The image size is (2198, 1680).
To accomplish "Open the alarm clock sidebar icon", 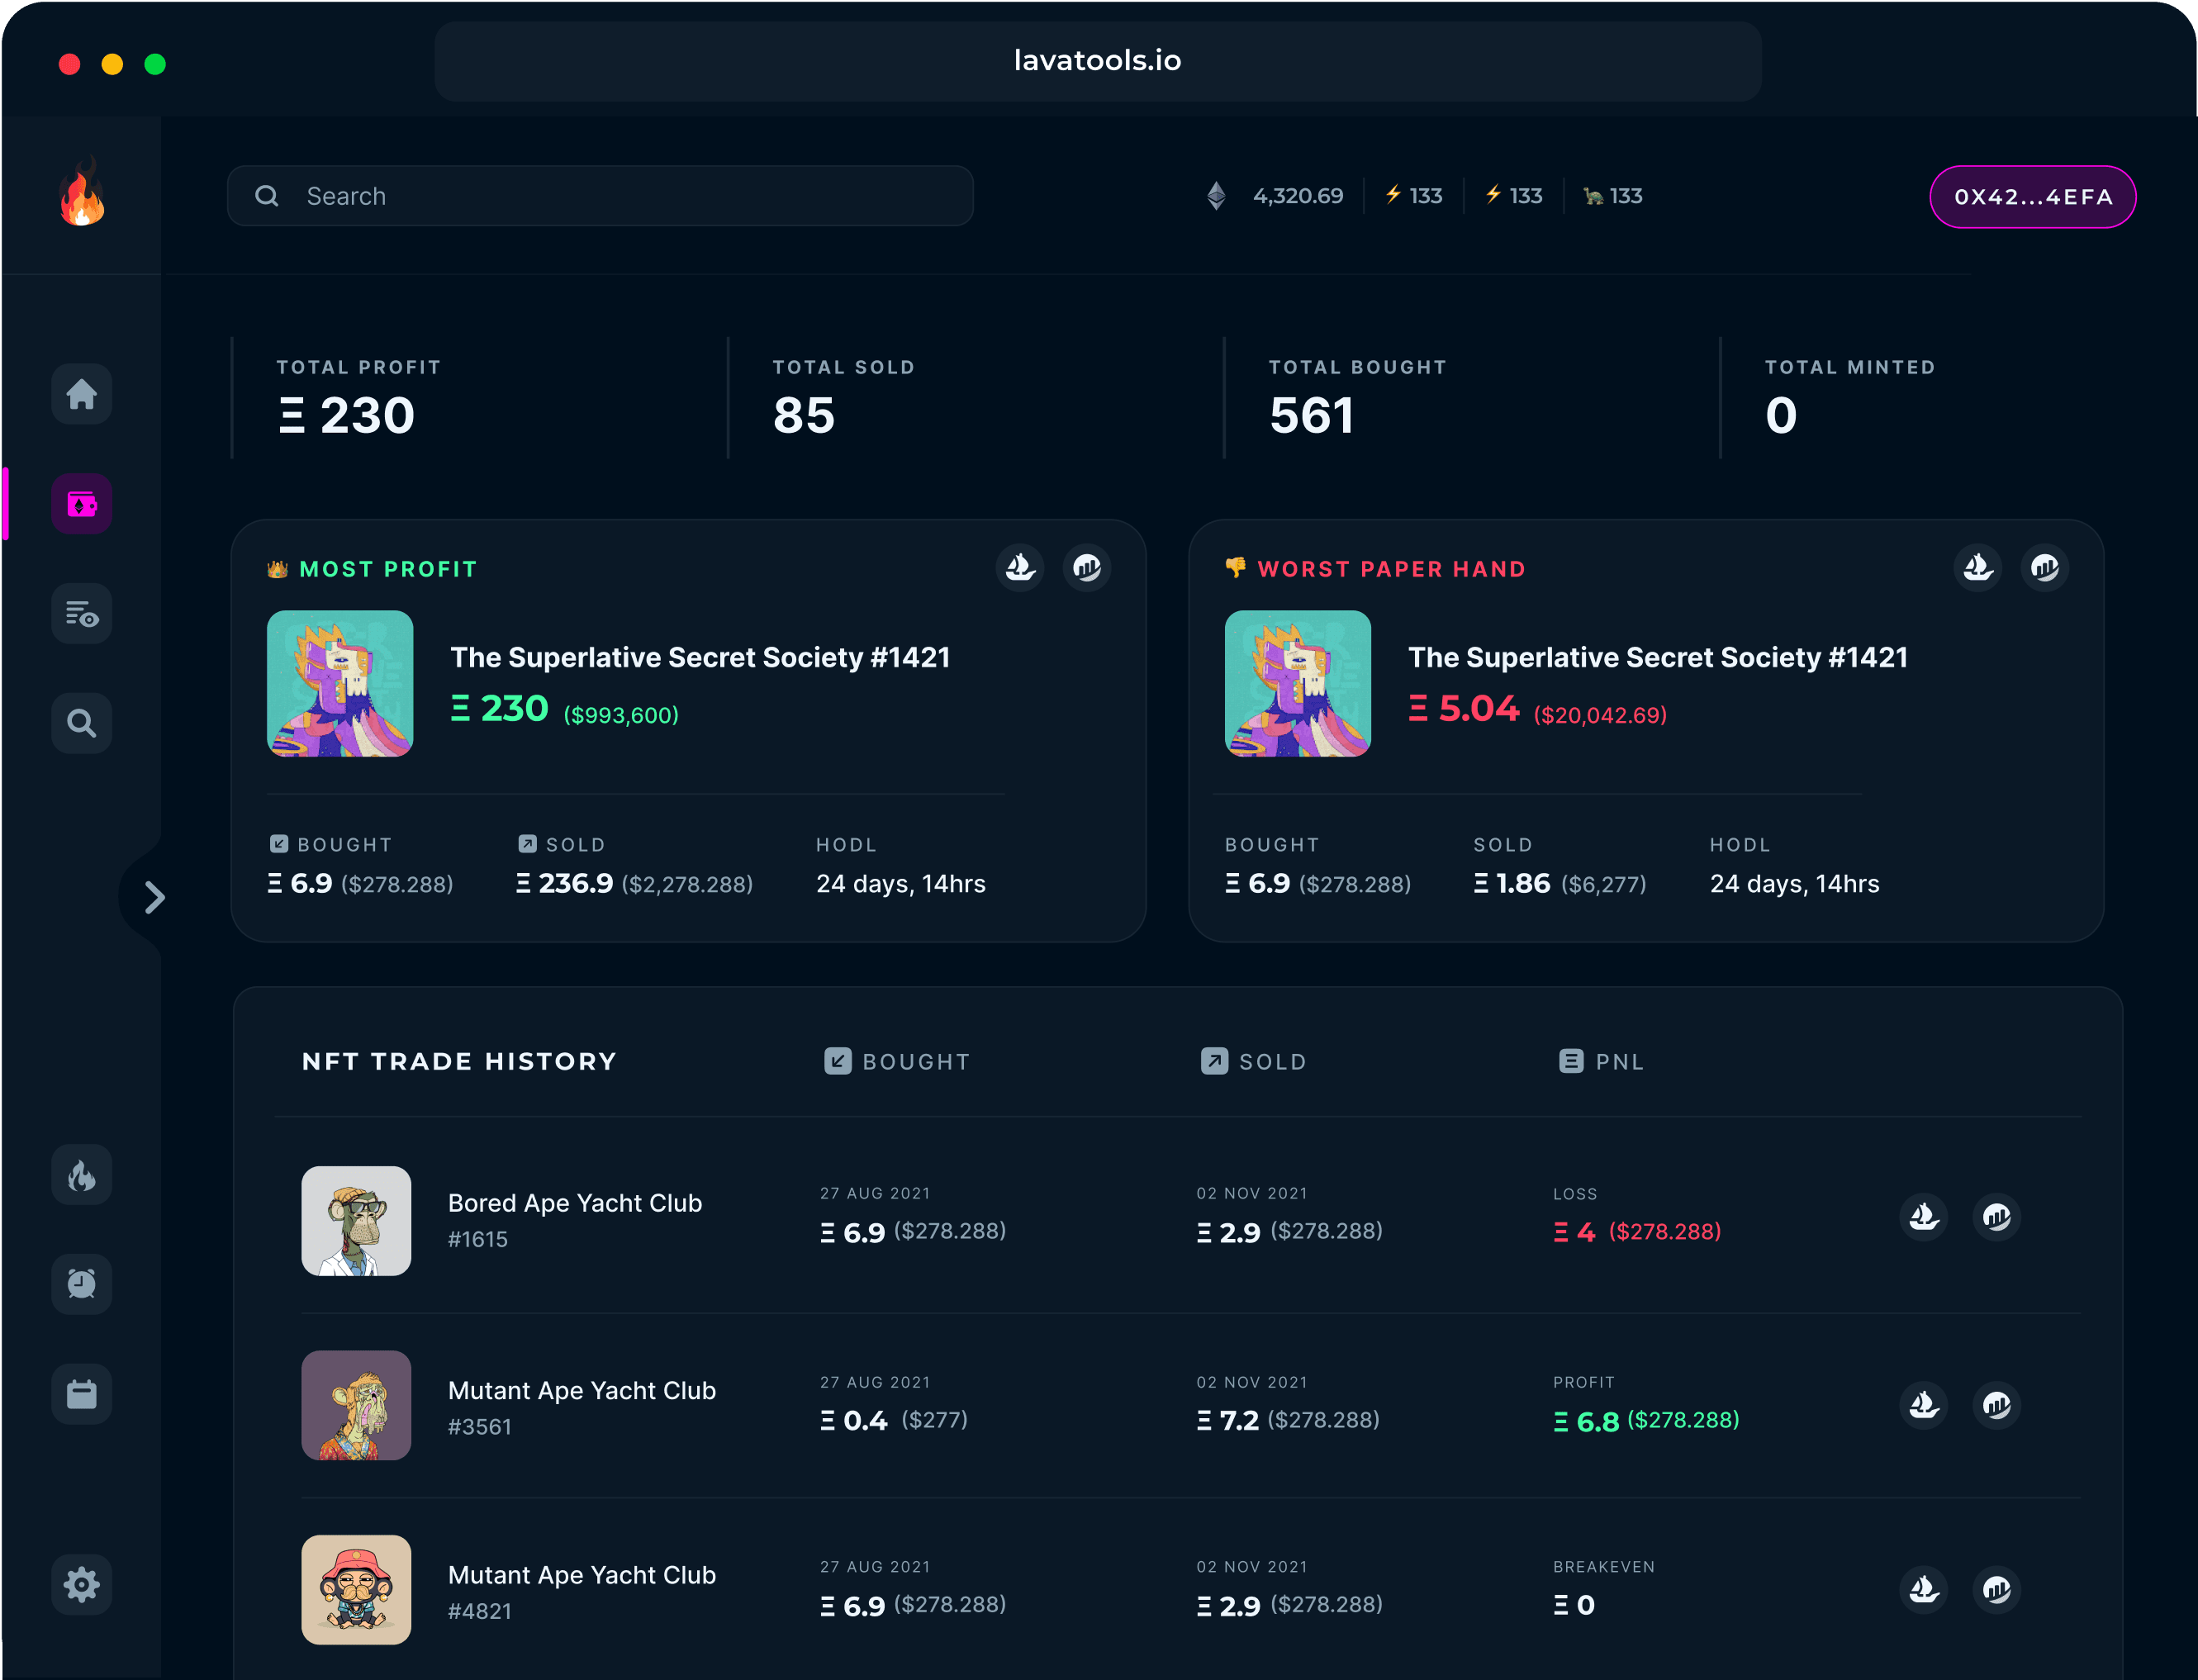I will tap(82, 1284).
